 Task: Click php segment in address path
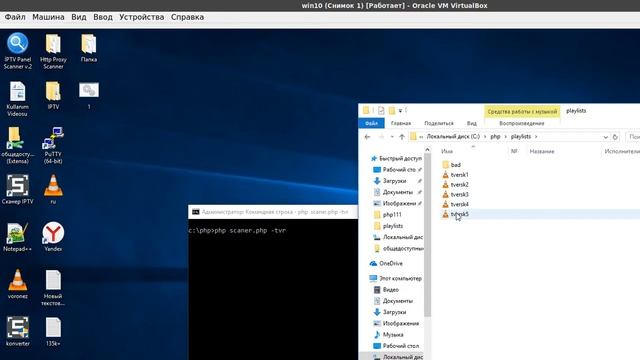coord(495,136)
